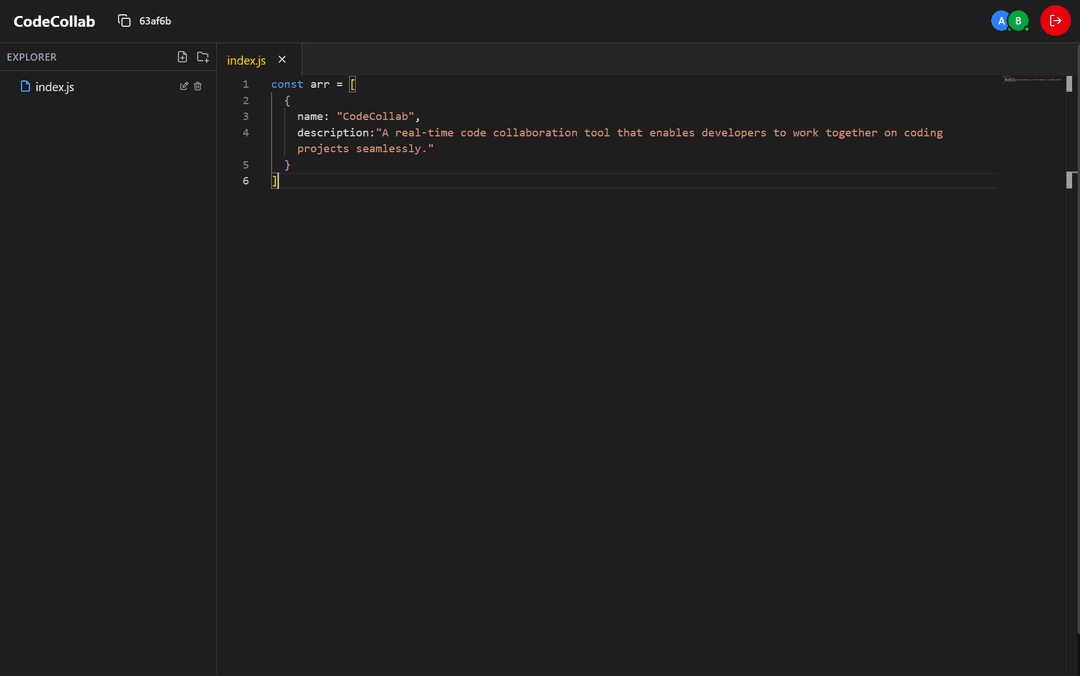This screenshot has width=1080, height=676.
Task: Leave the session with the red exit icon
Action: [x=1055, y=20]
